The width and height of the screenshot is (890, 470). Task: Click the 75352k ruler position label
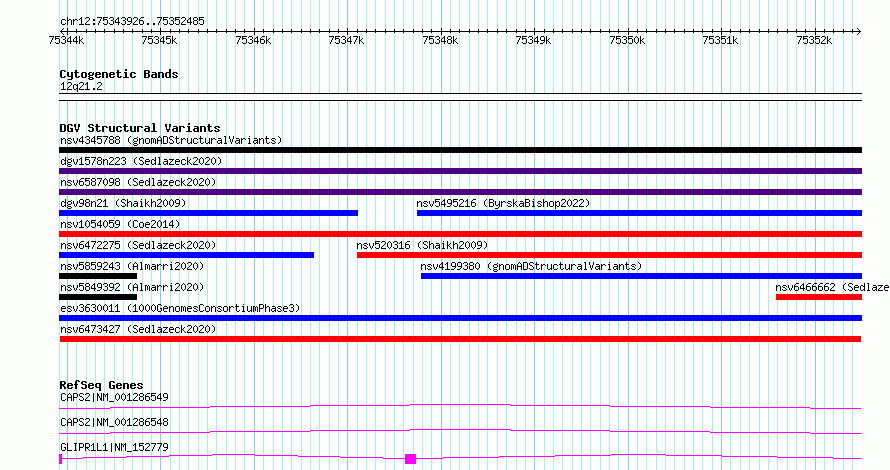(815, 40)
